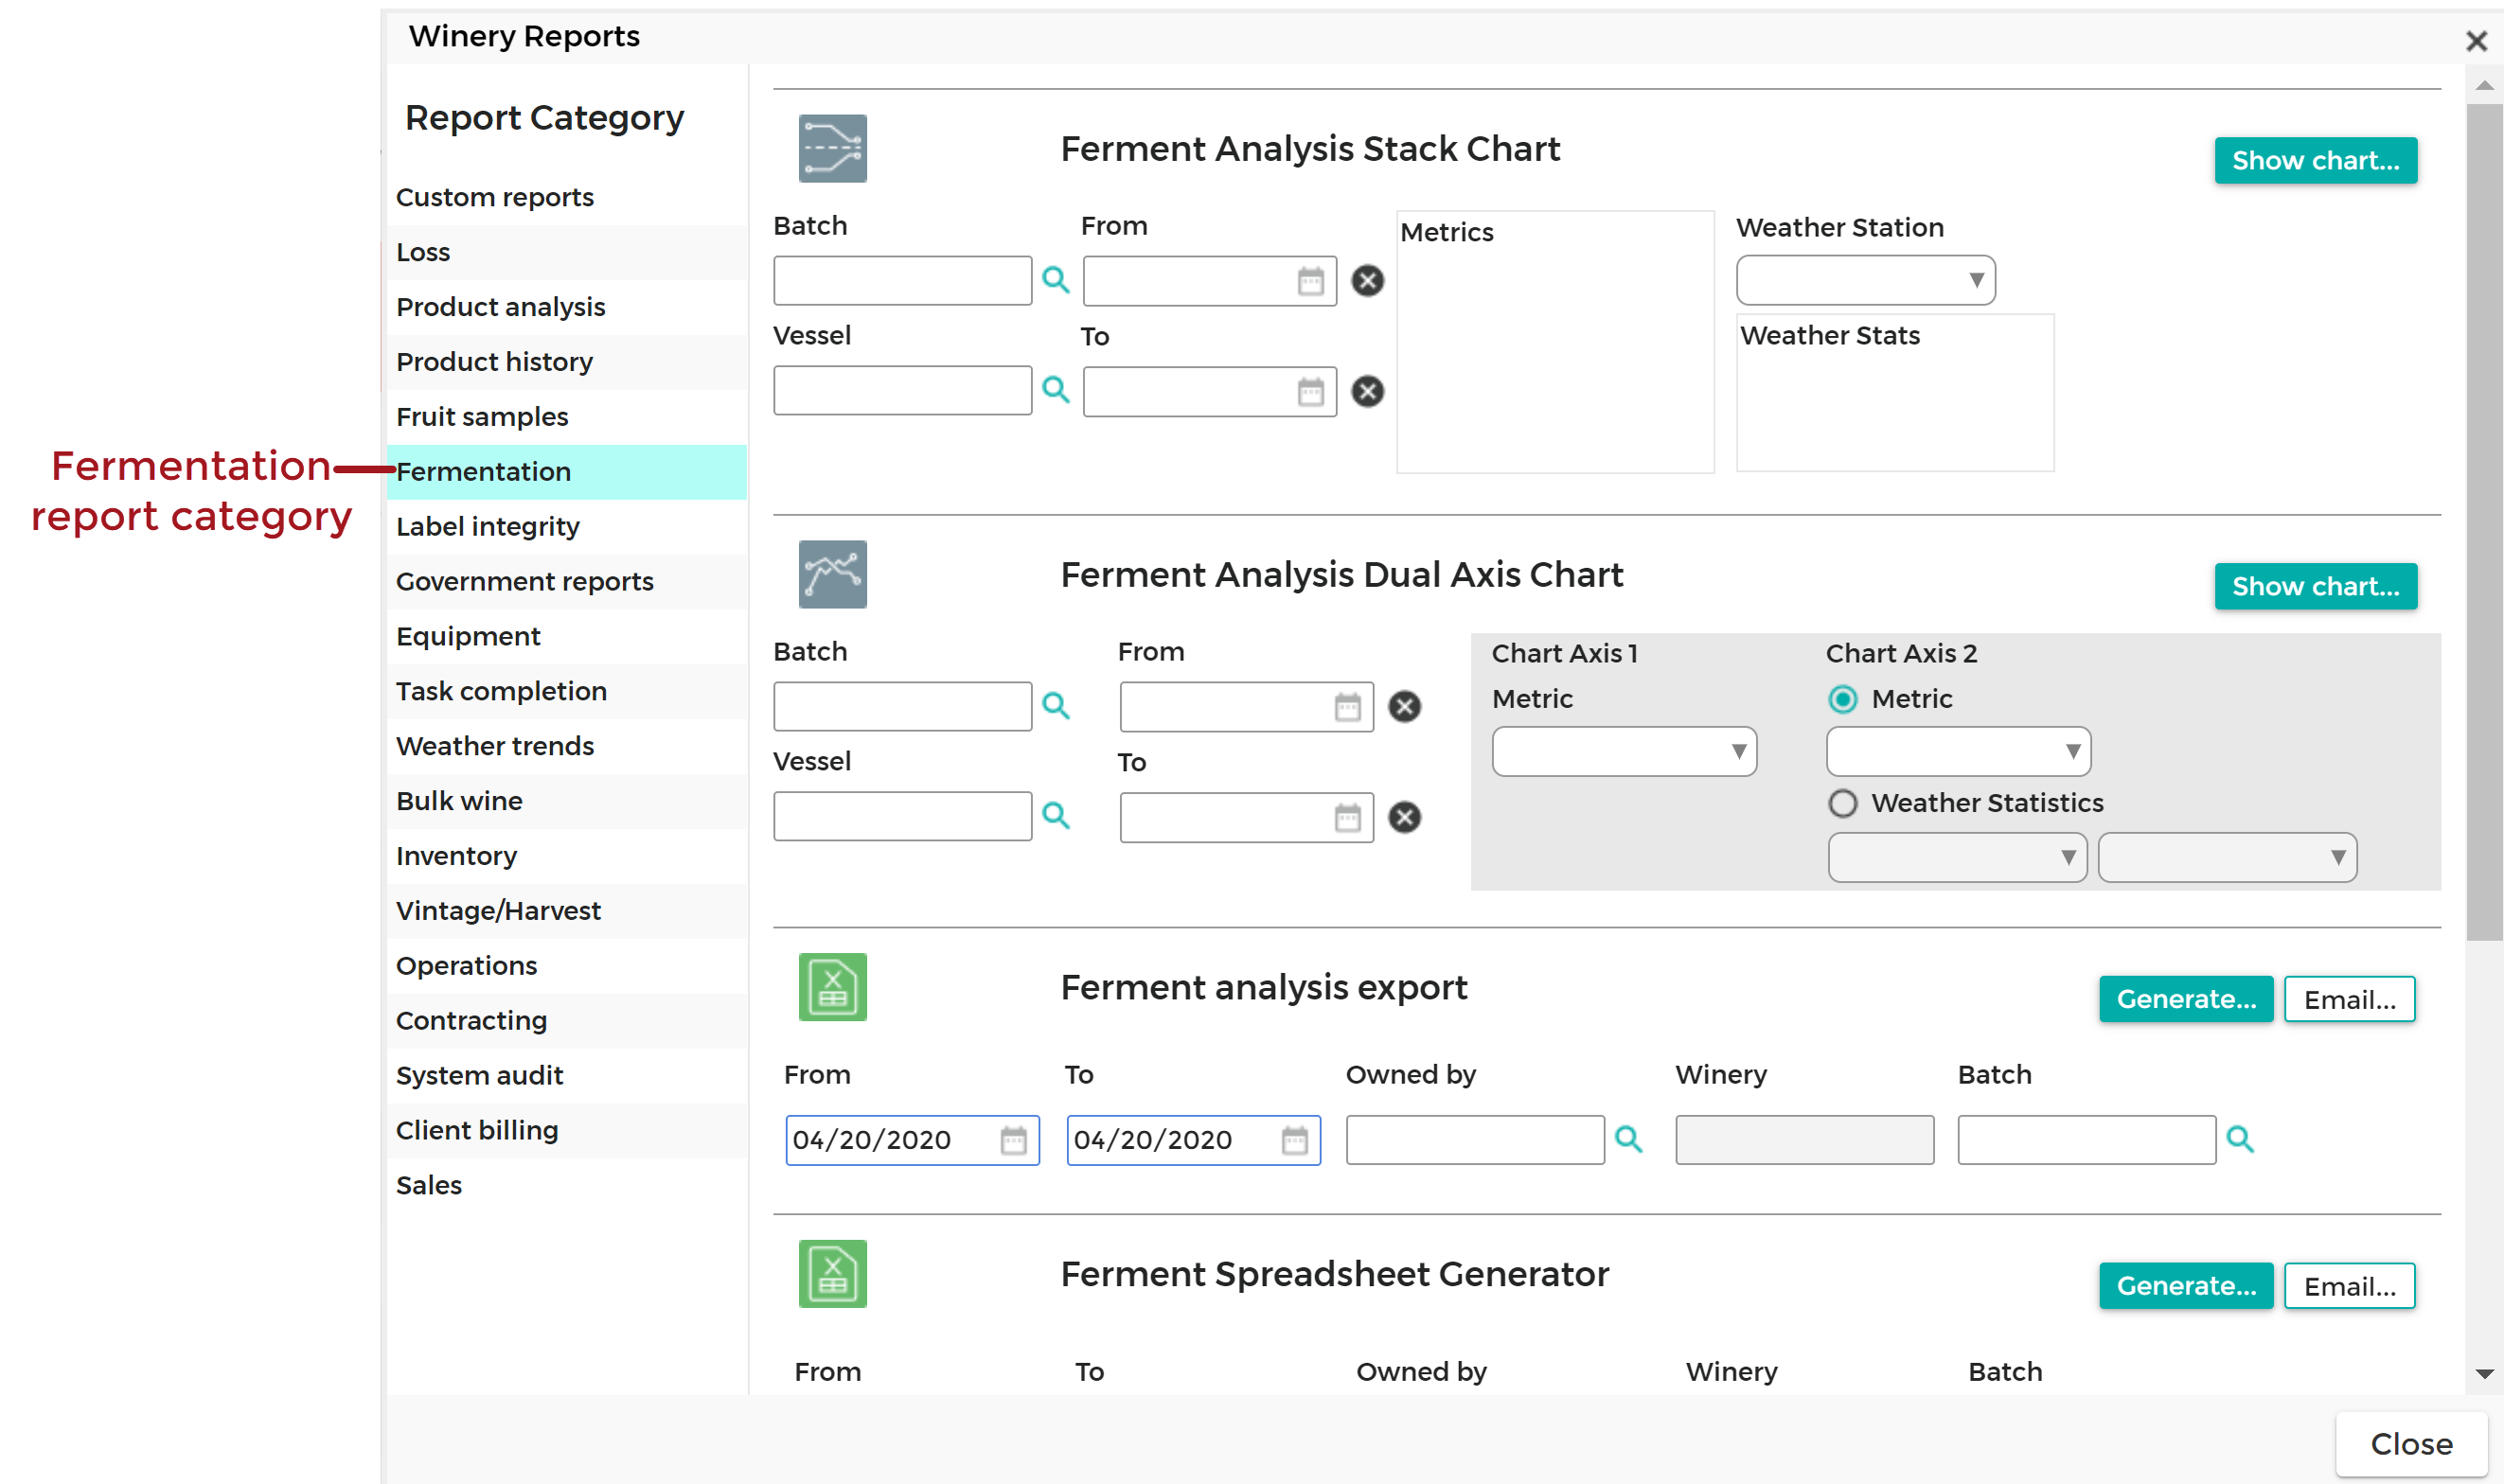Search Vessel in Dual Axis Chart section
The image size is (2504, 1484).
pos(1056,816)
